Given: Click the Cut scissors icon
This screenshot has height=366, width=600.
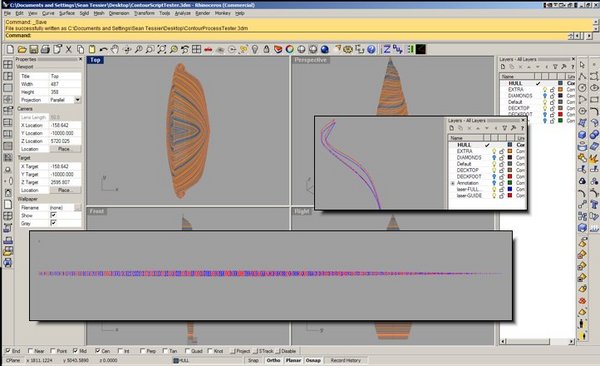Looking at the screenshot, I should click(x=69, y=49).
